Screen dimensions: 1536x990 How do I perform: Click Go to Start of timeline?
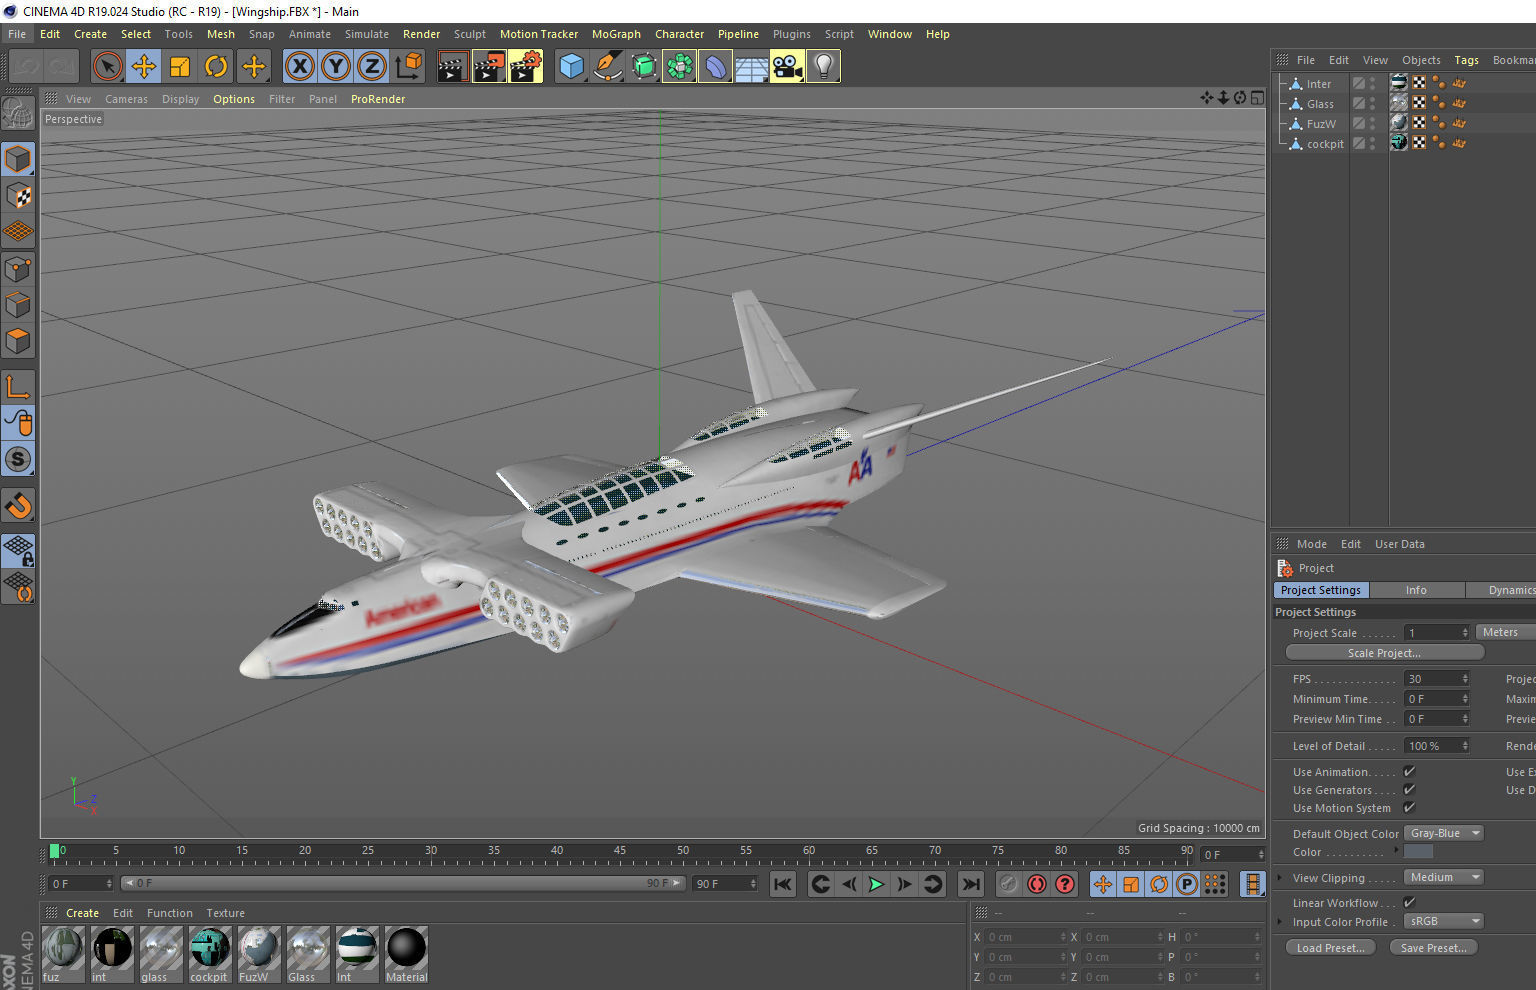783,884
